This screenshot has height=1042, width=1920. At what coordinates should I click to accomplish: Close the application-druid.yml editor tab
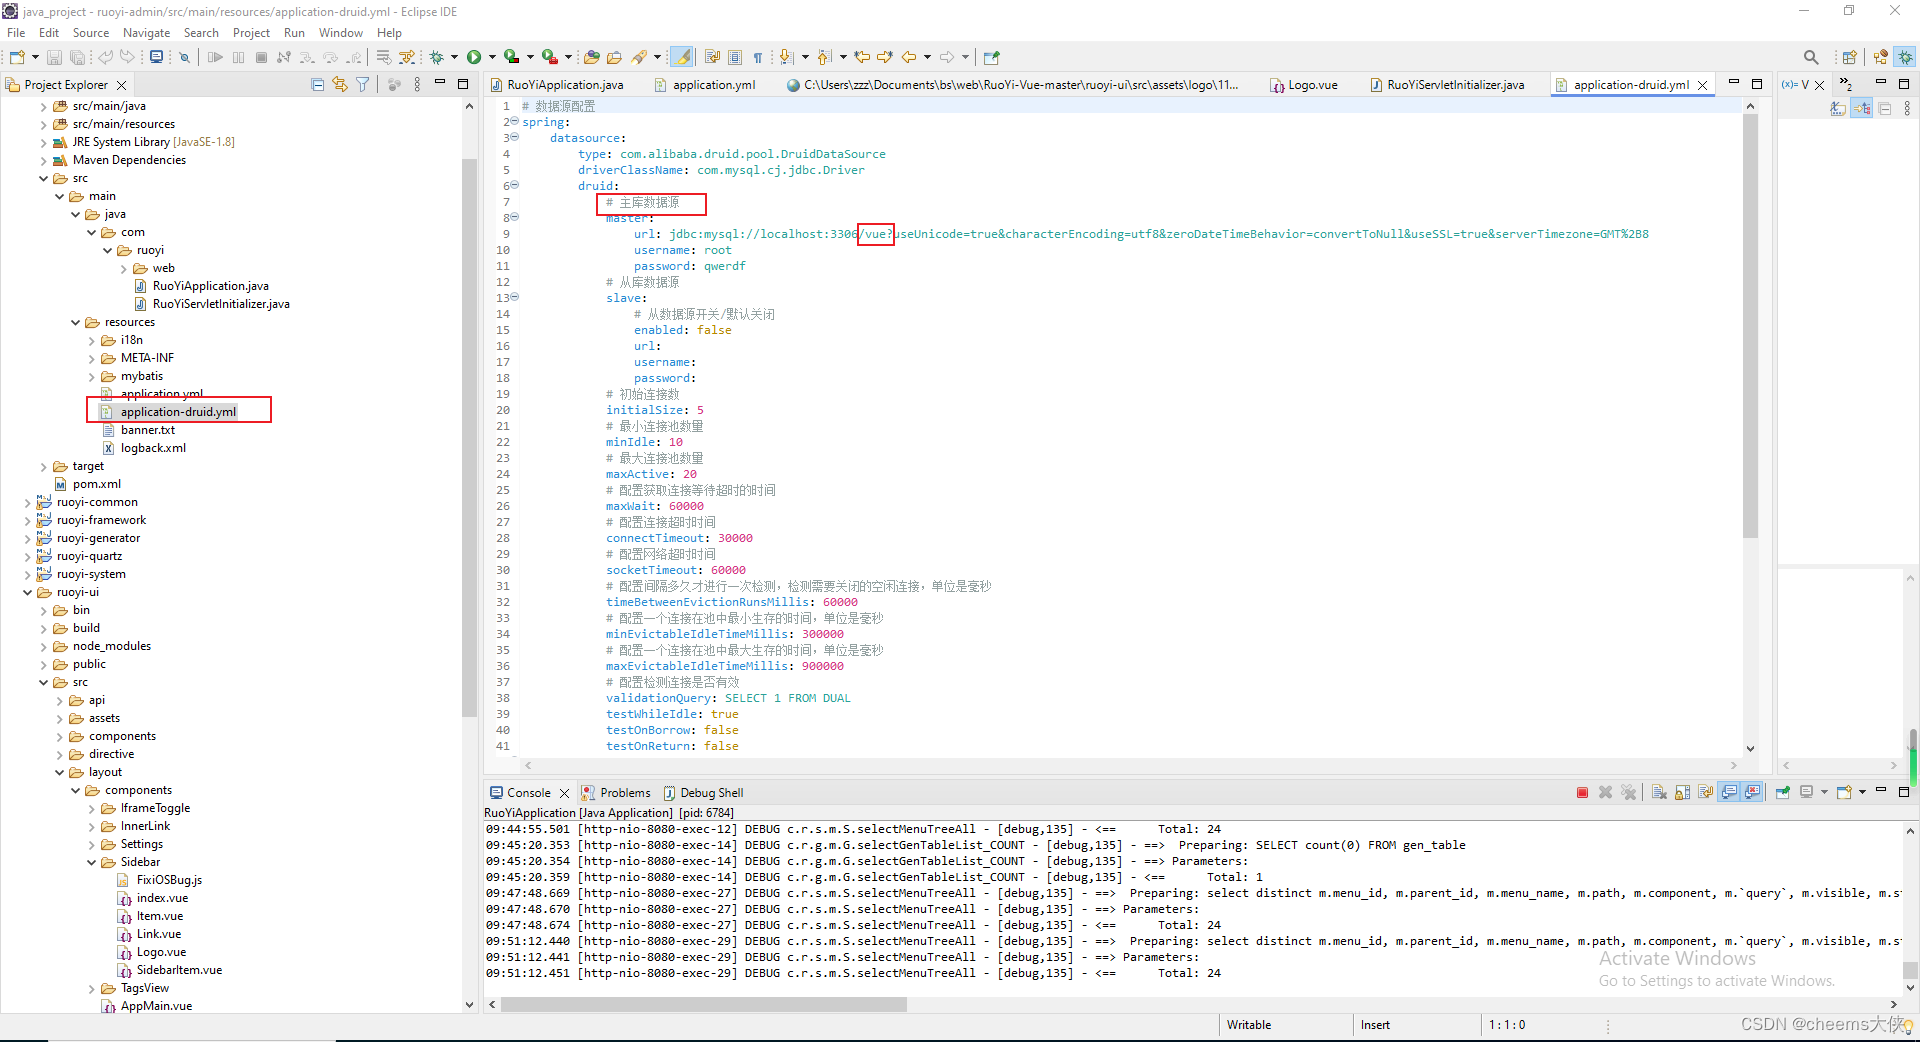click(x=1702, y=85)
